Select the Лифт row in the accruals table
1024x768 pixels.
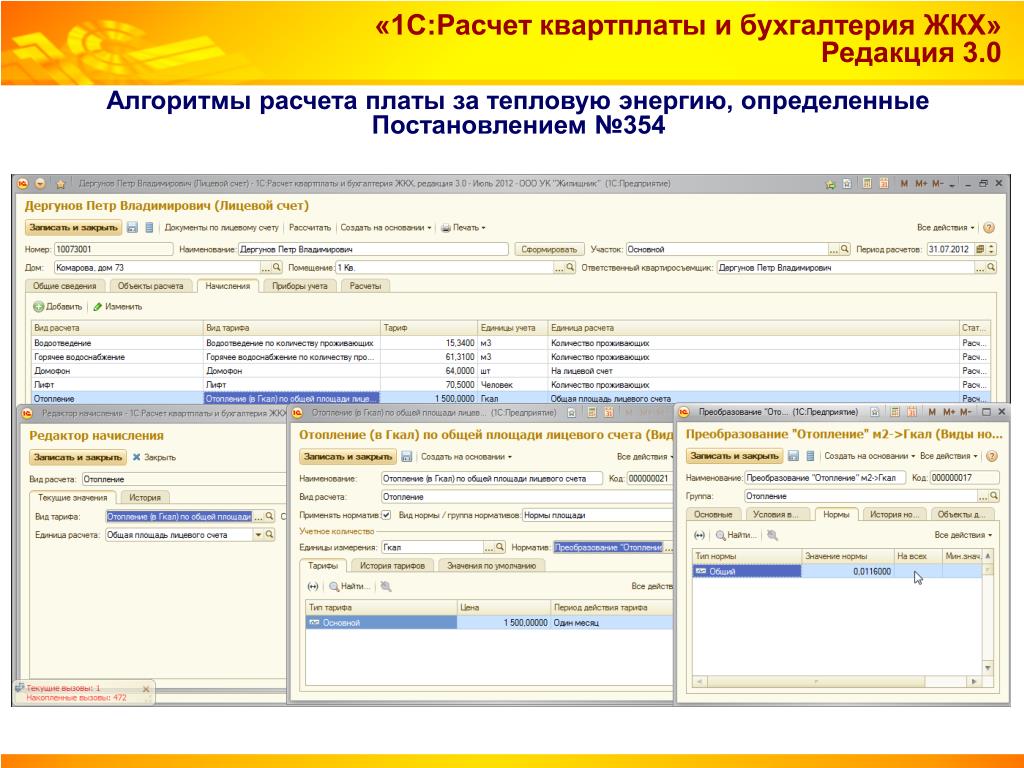click(511, 385)
